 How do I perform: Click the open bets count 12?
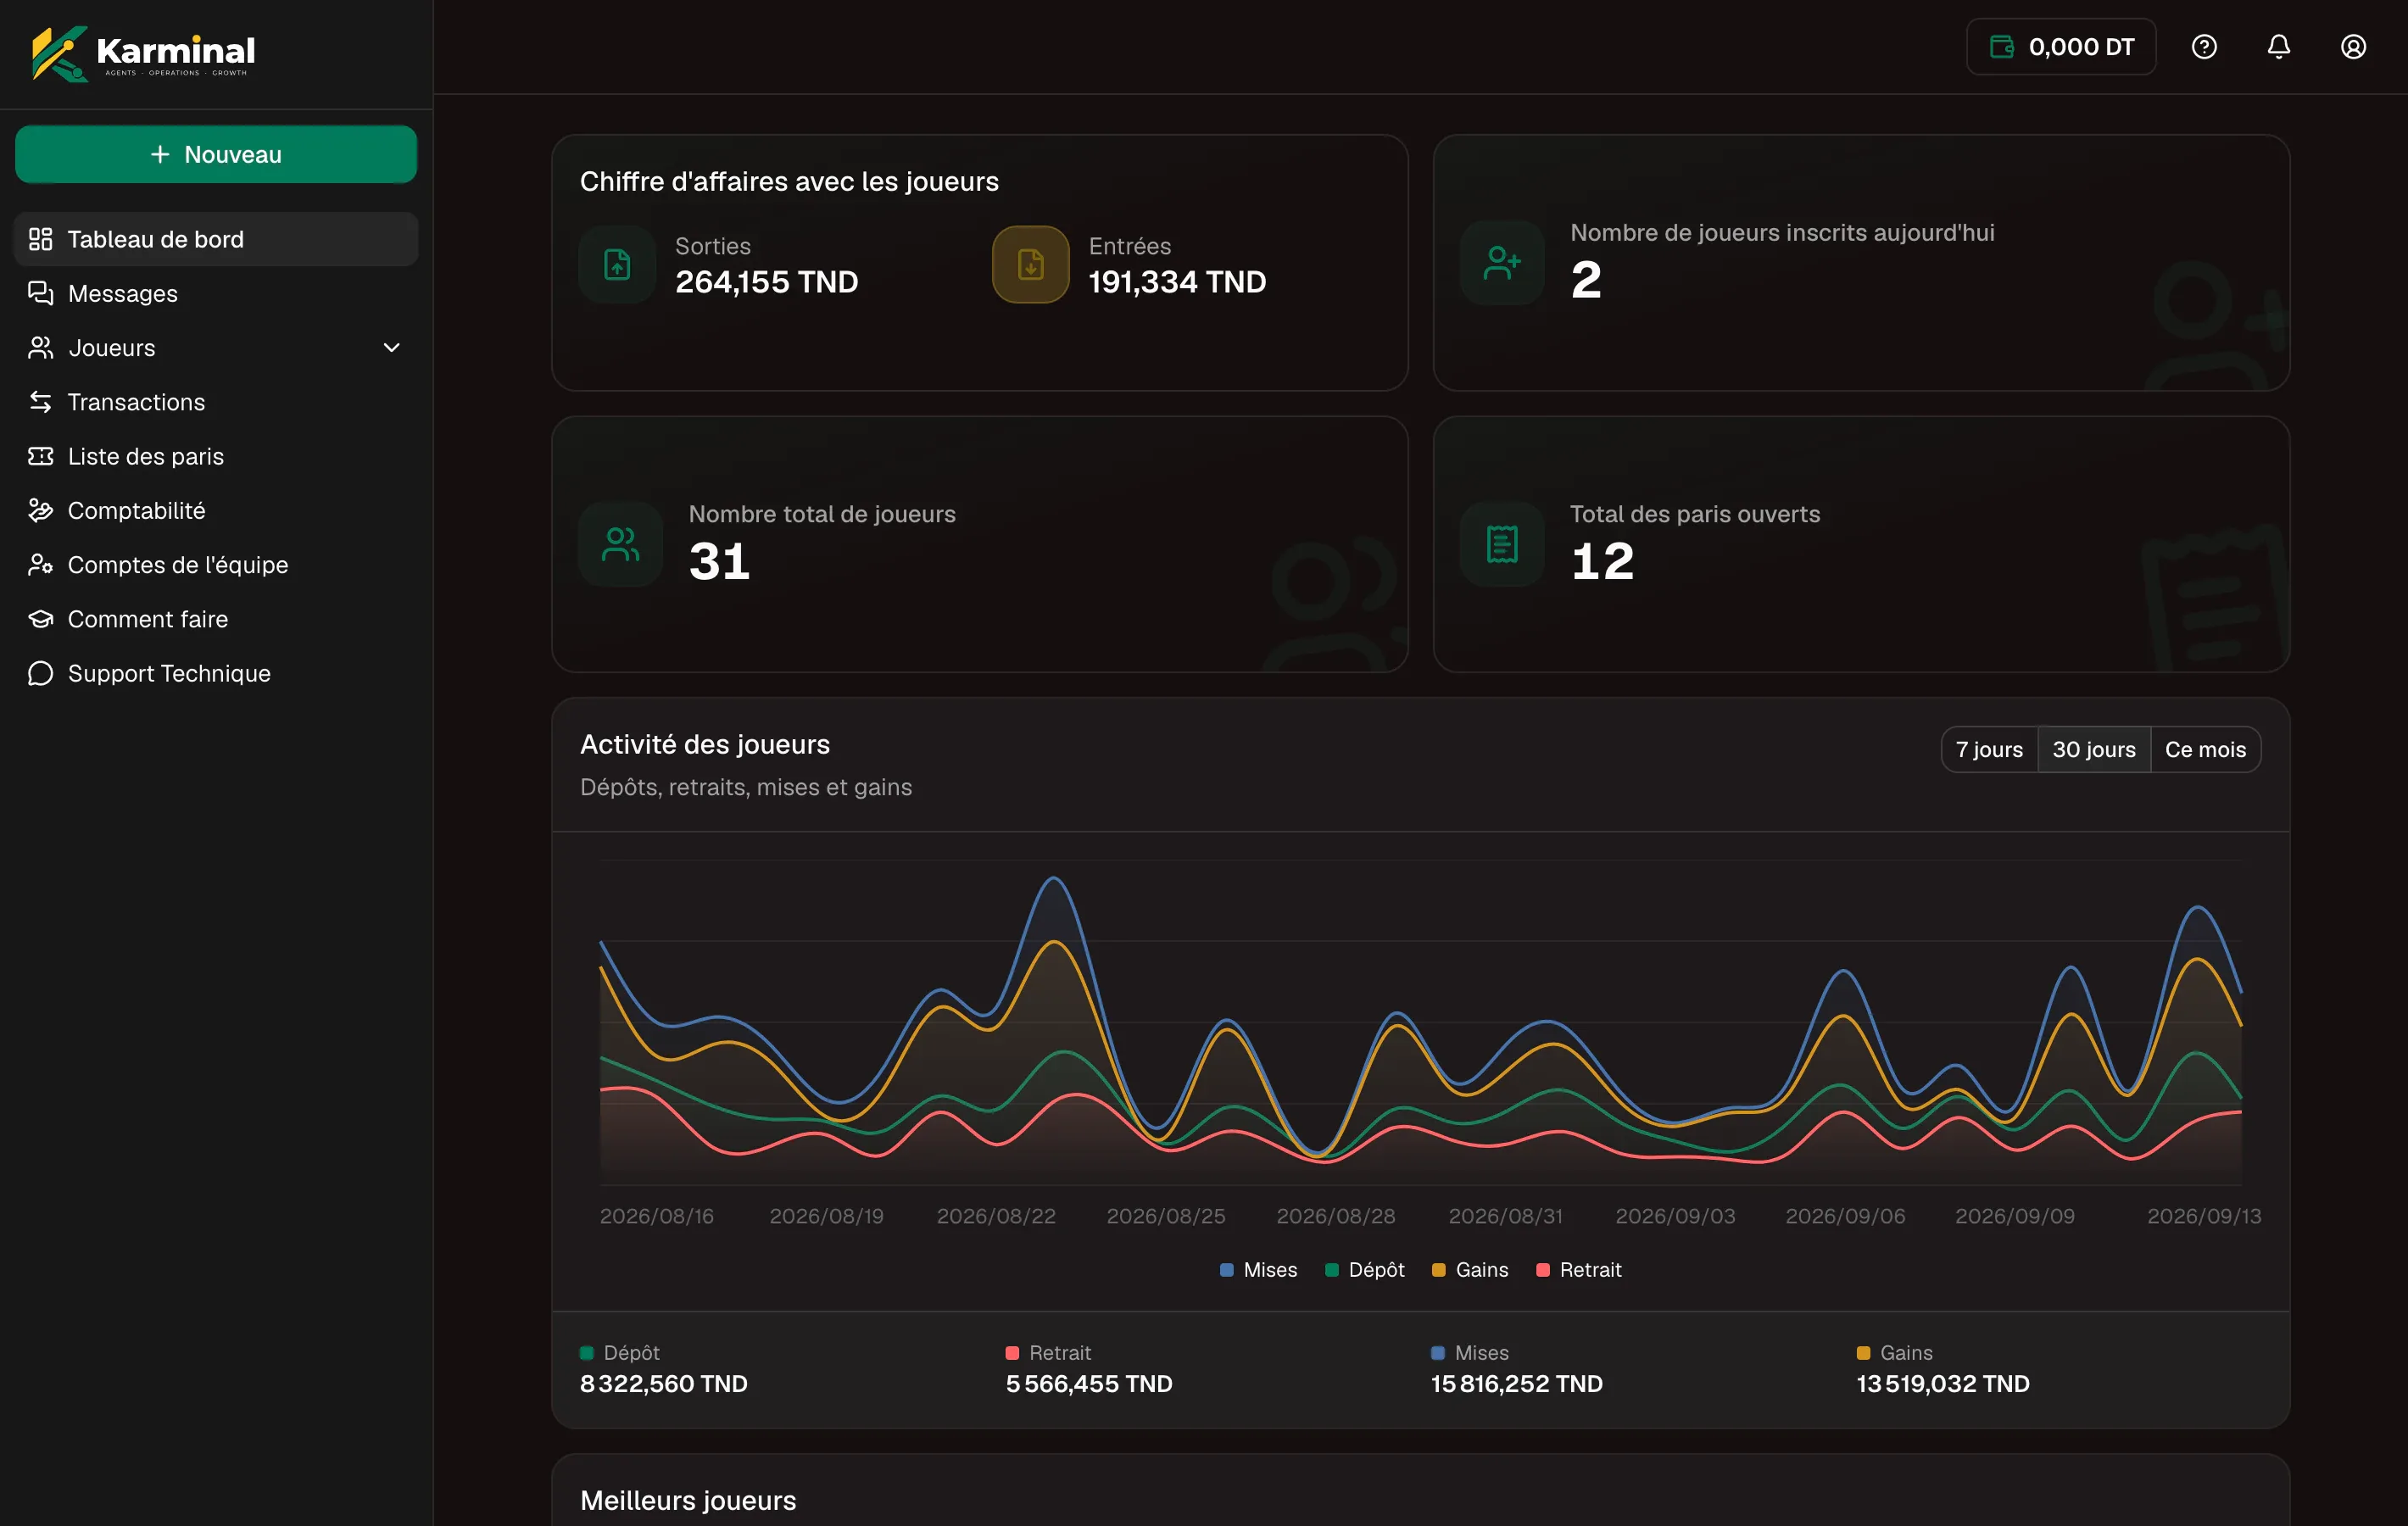(x=1602, y=561)
